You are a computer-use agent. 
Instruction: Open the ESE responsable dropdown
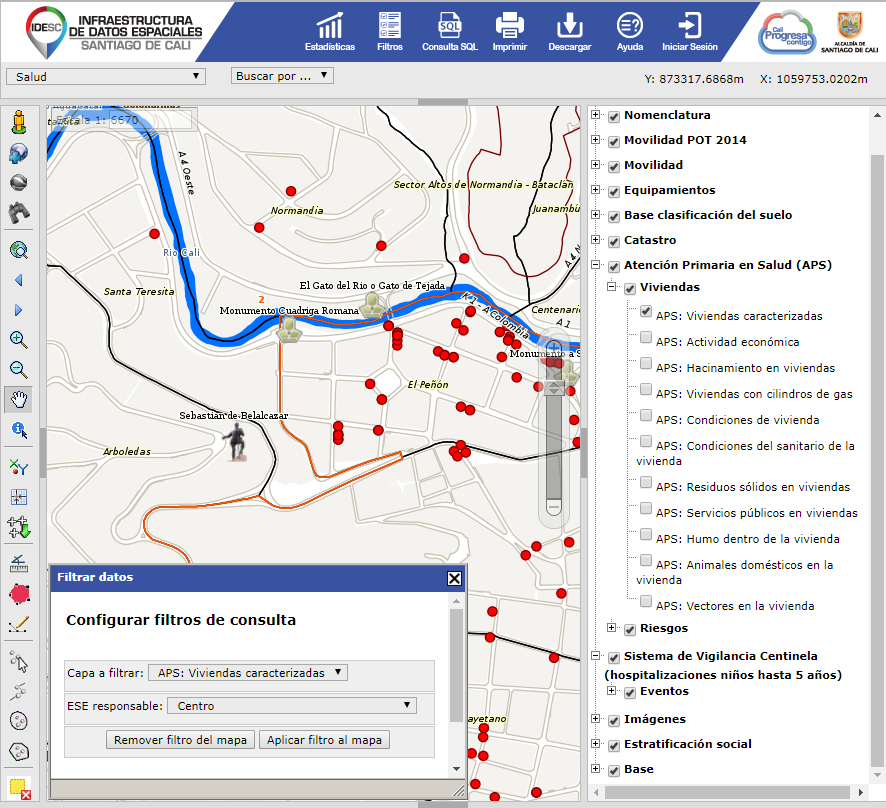291,703
